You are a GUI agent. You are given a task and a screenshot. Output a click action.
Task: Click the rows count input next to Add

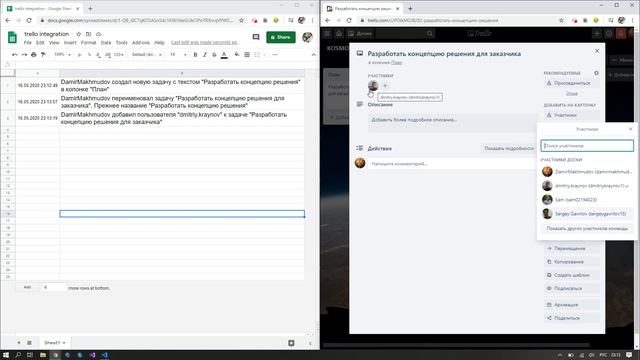(54, 287)
